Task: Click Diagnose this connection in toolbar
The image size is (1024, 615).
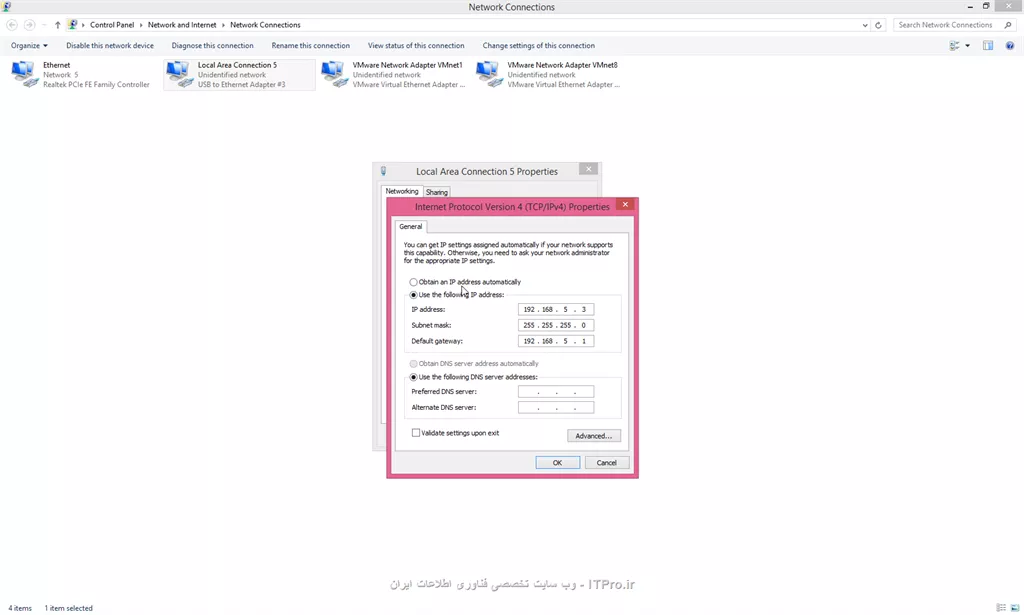Action: tap(212, 45)
